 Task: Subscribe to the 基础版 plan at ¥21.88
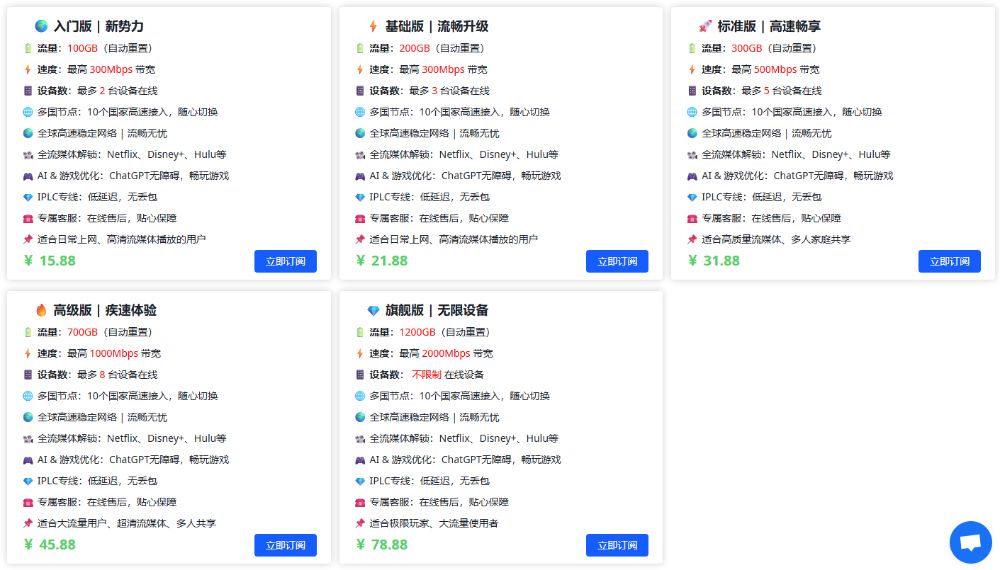617,261
